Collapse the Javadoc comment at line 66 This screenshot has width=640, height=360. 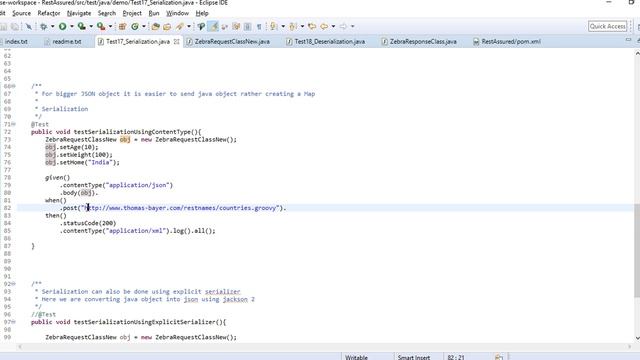14,86
